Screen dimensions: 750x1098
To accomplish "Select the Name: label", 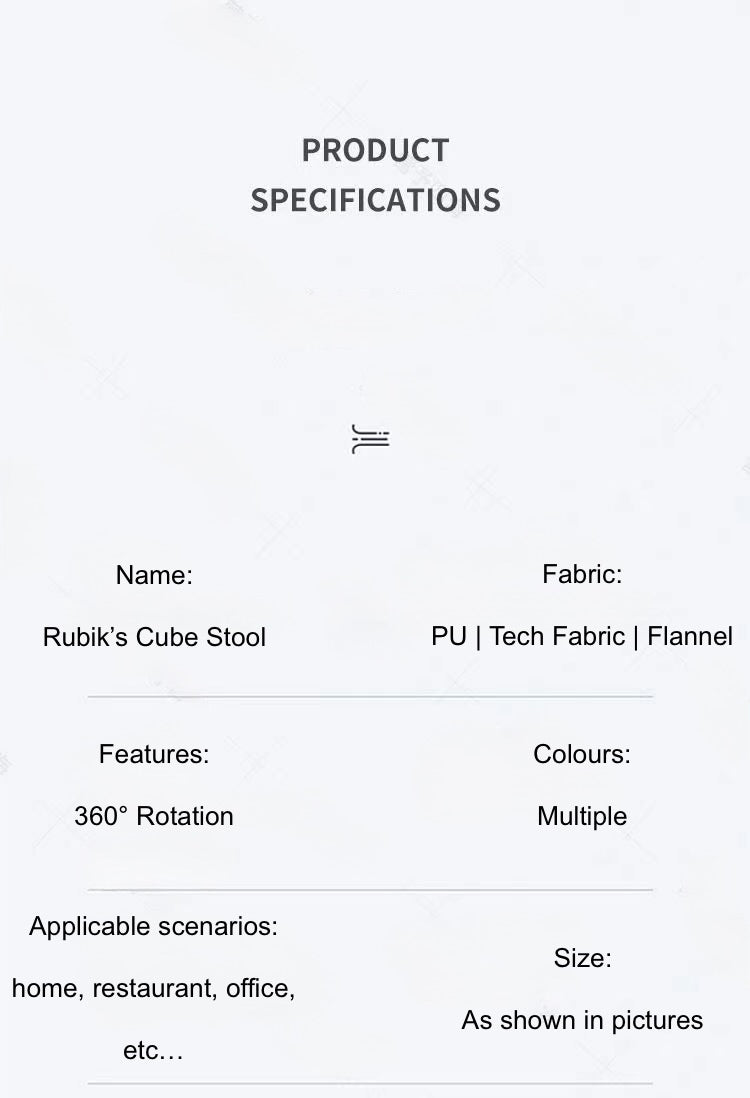I will (154, 575).
